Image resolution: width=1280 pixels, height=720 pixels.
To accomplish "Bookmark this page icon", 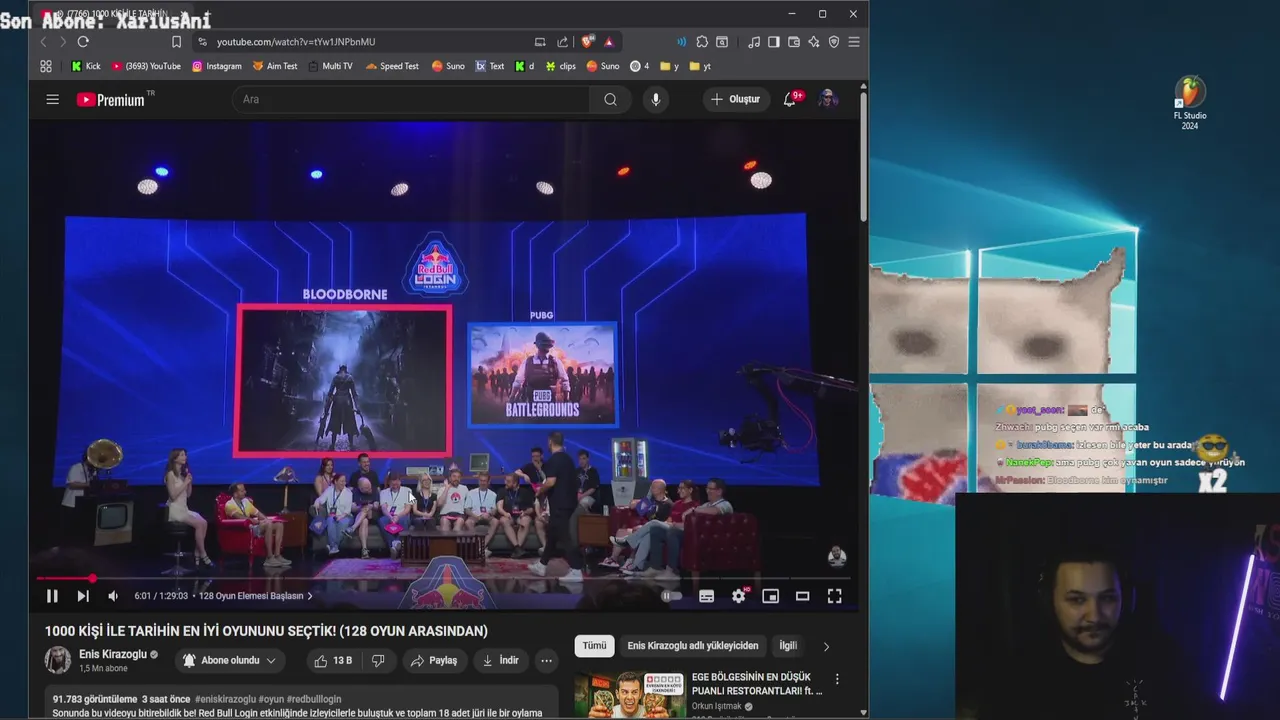I will [176, 42].
